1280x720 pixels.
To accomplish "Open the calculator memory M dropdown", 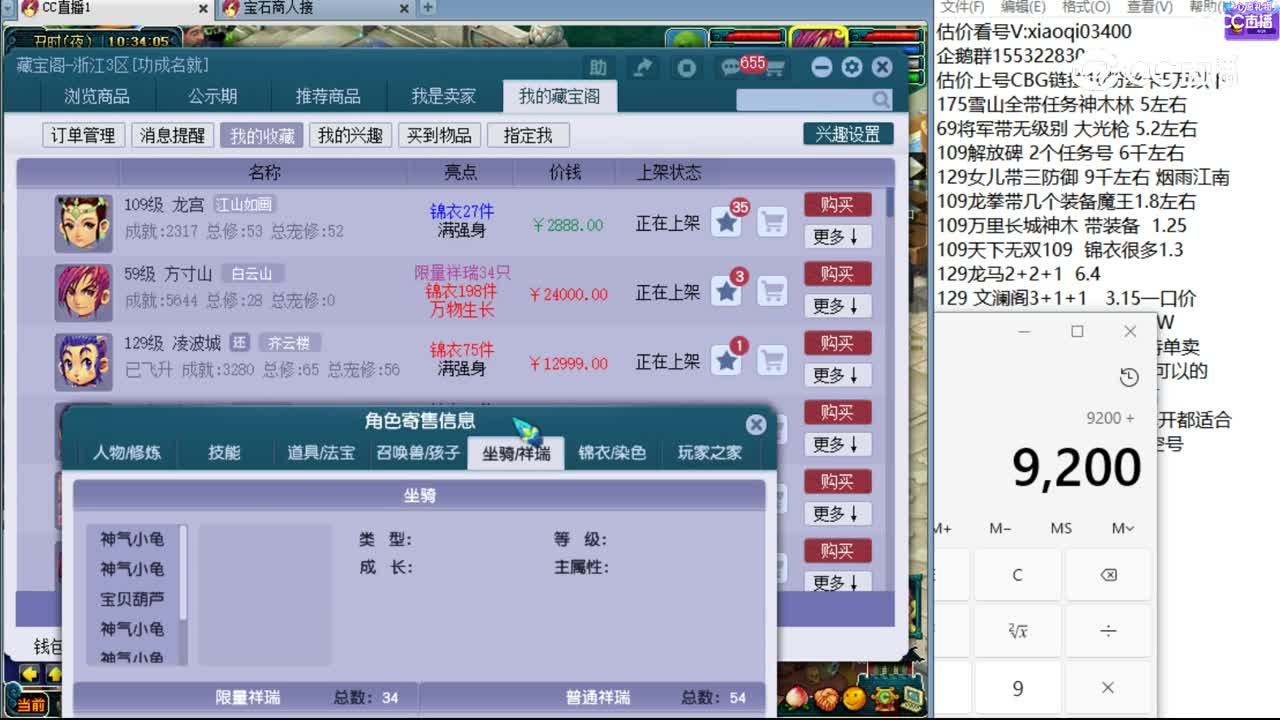I will pyautogui.click(x=1122, y=528).
